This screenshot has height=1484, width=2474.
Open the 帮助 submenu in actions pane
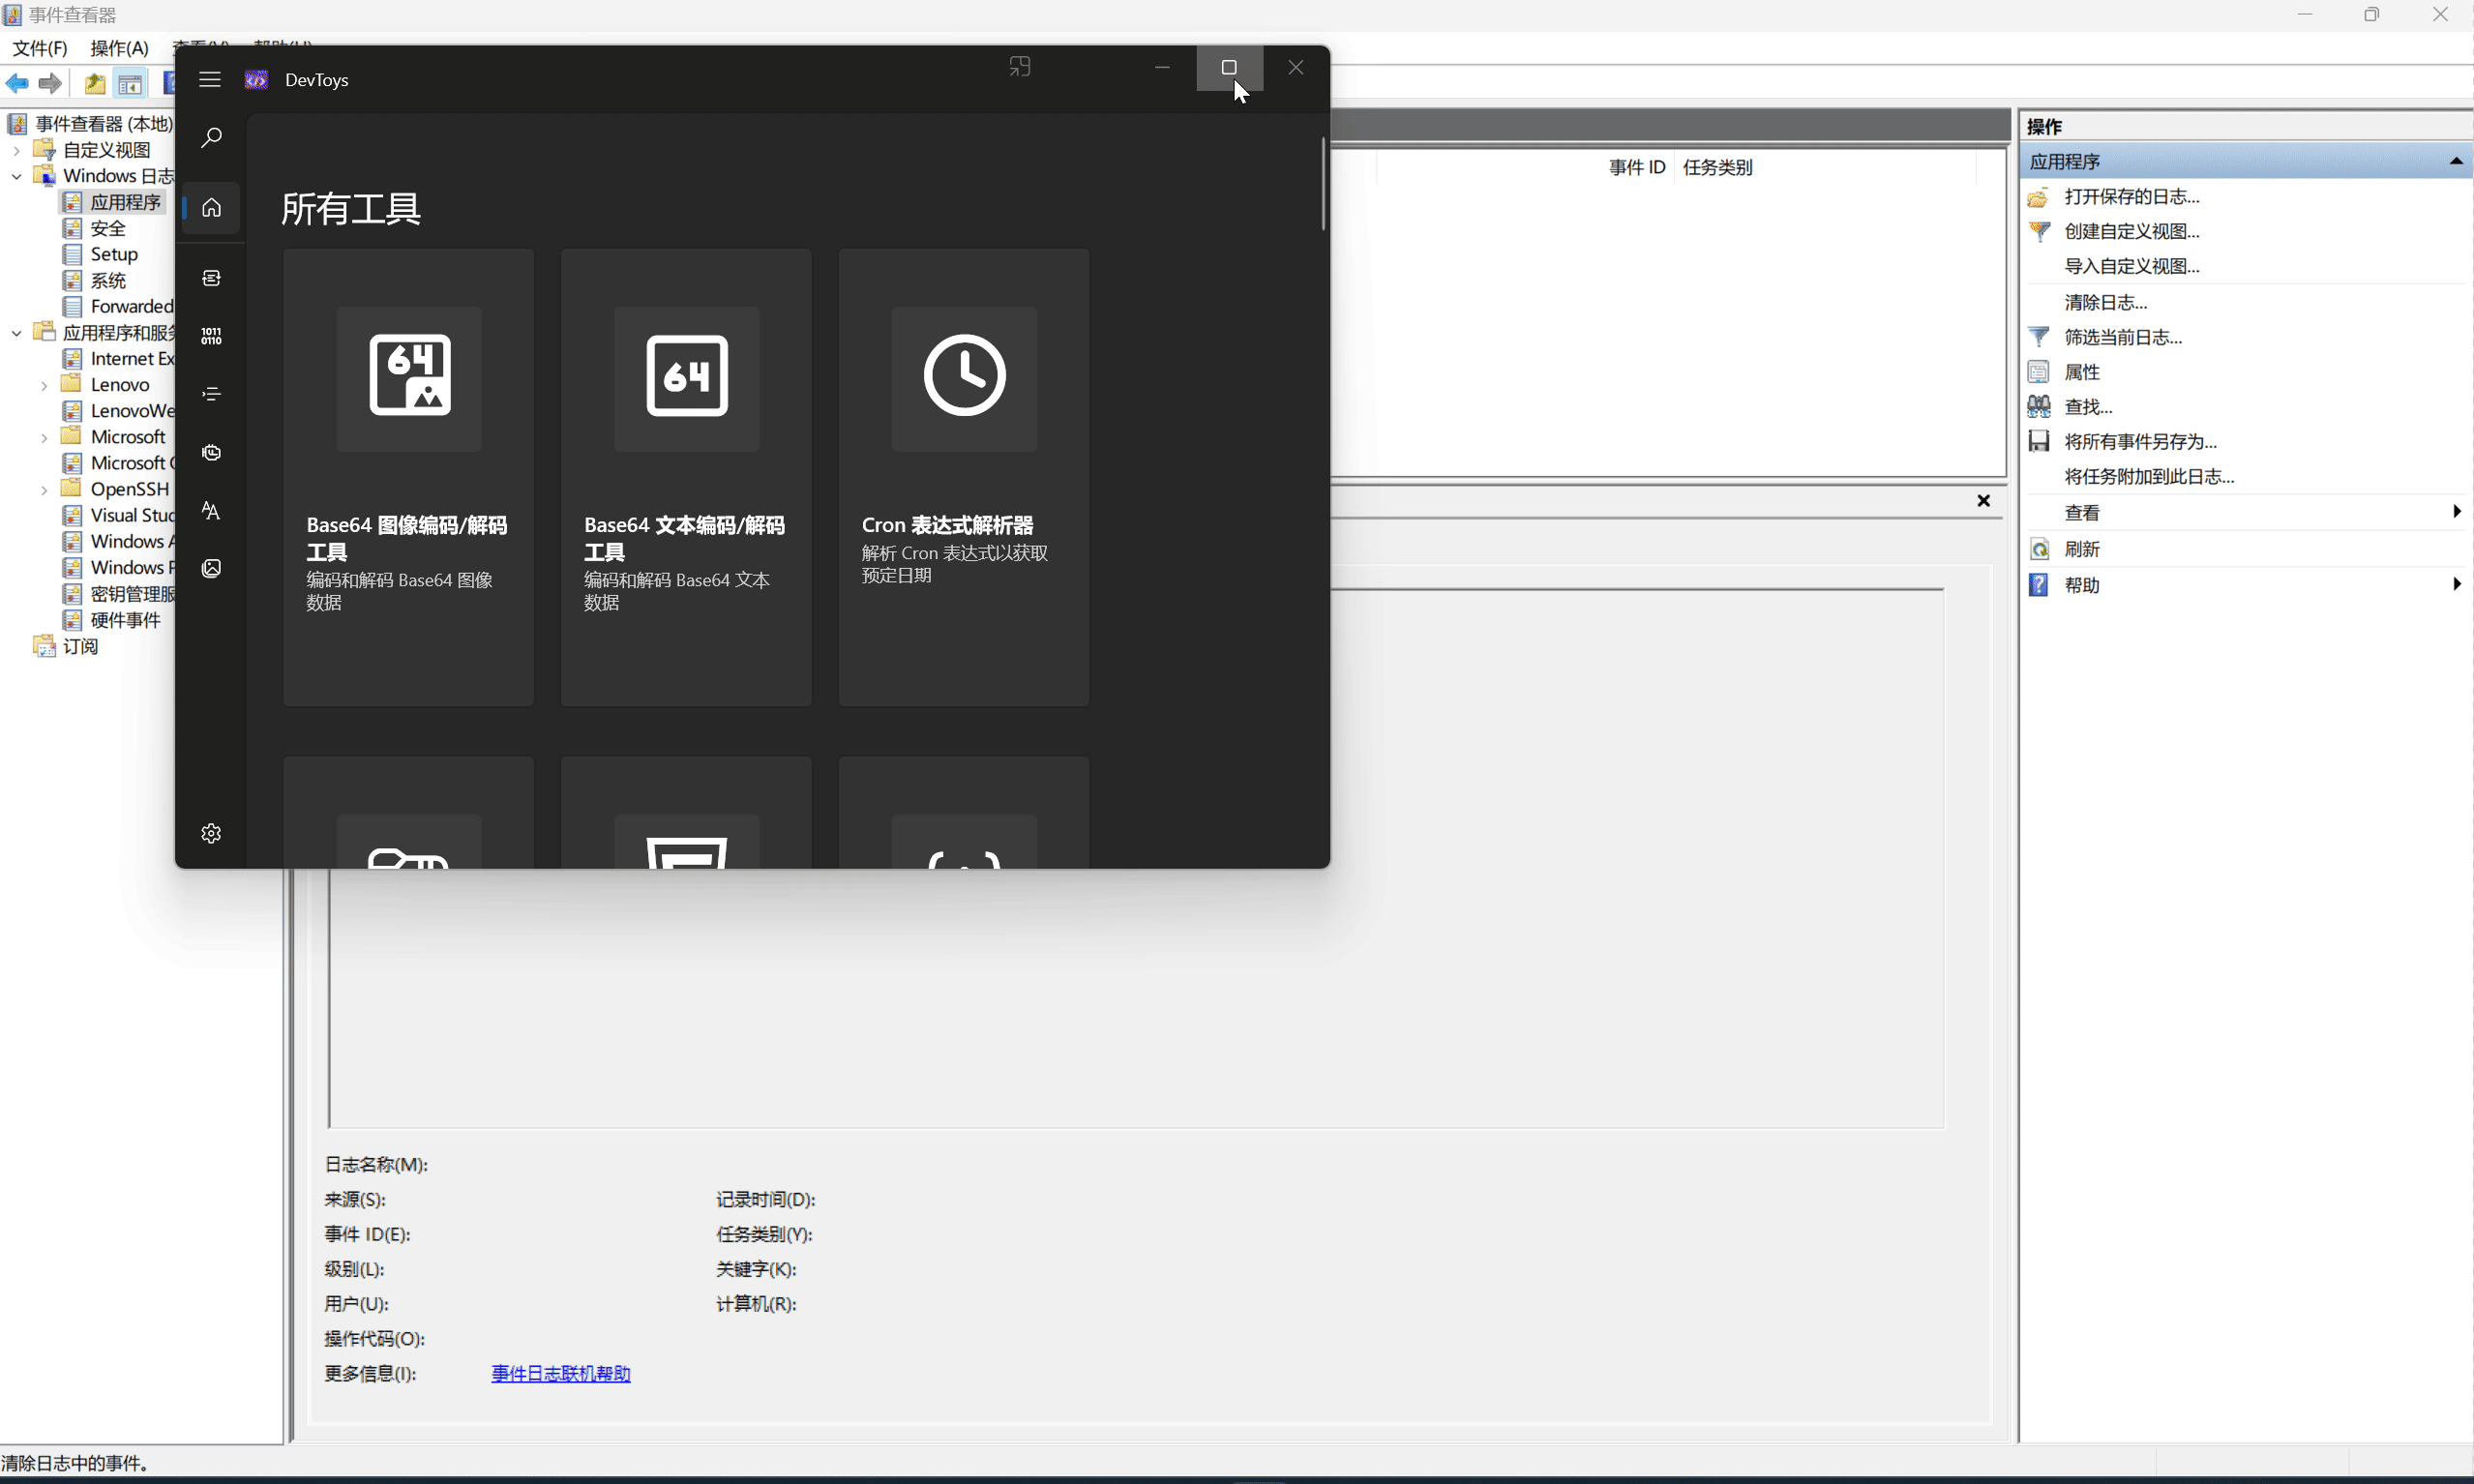(2244, 584)
